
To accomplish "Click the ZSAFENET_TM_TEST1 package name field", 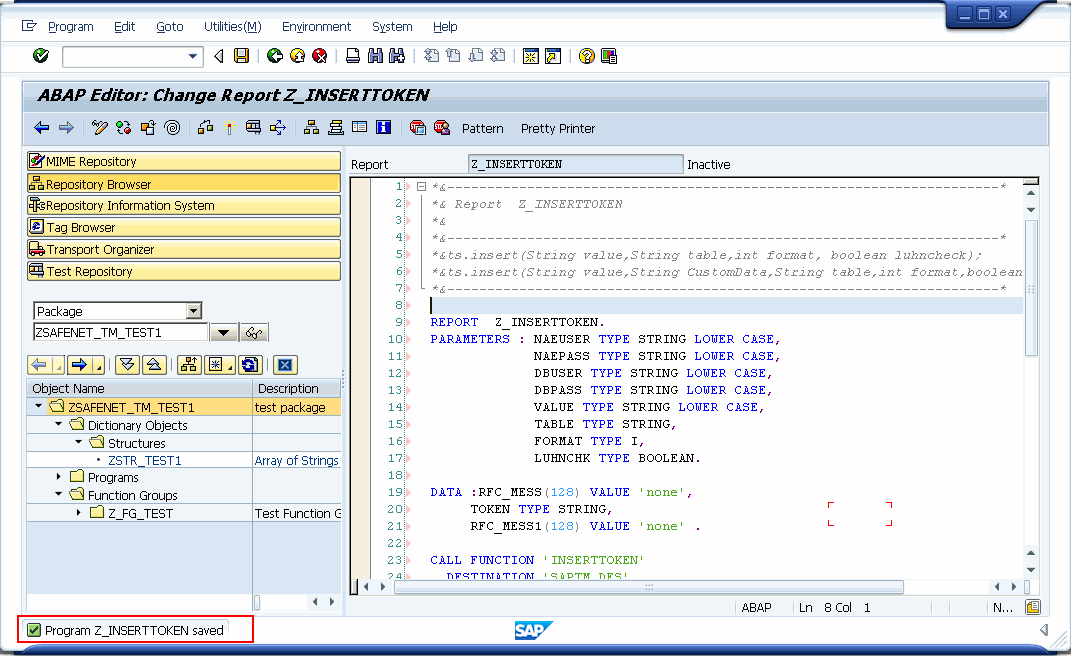I will (x=120, y=332).
